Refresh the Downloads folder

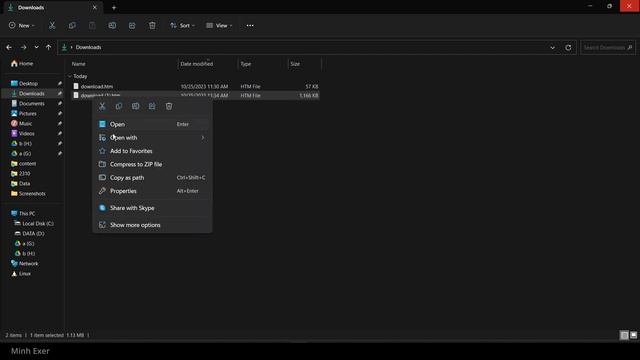point(568,47)
